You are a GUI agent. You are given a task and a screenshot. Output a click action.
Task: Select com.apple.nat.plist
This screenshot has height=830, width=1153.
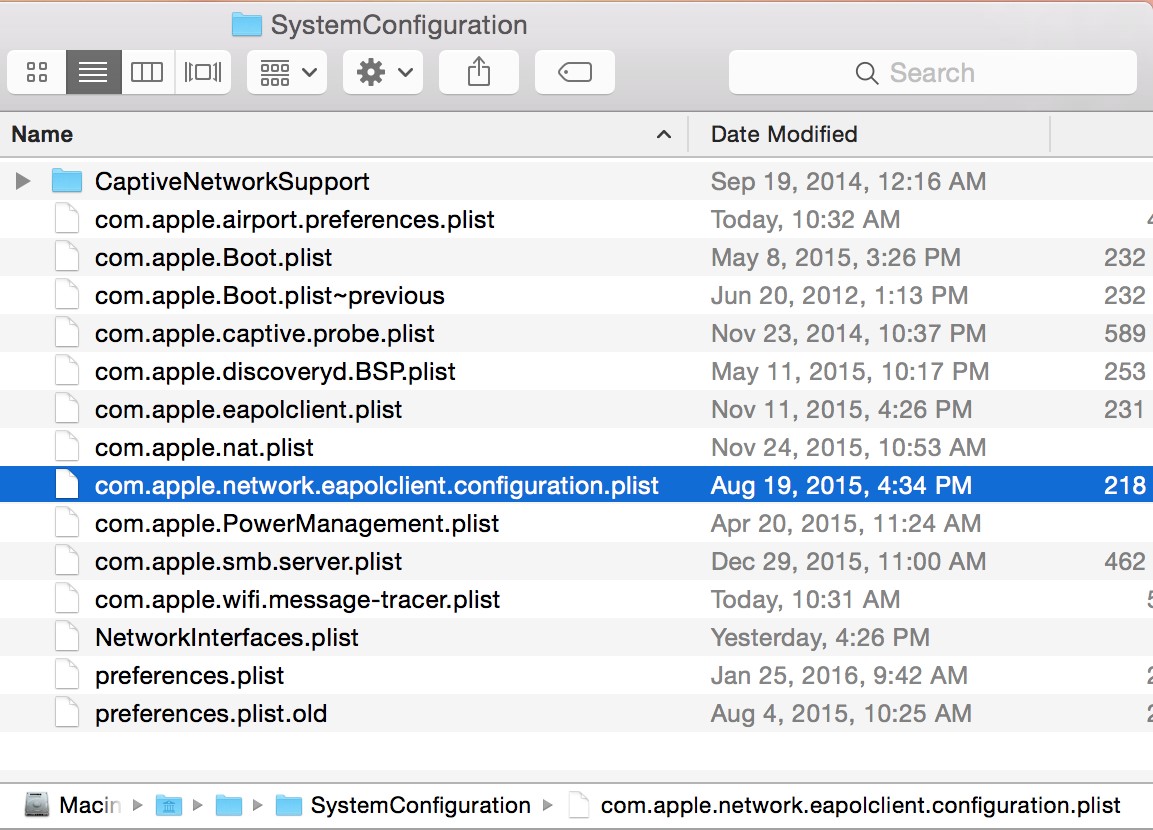point(204,448)
